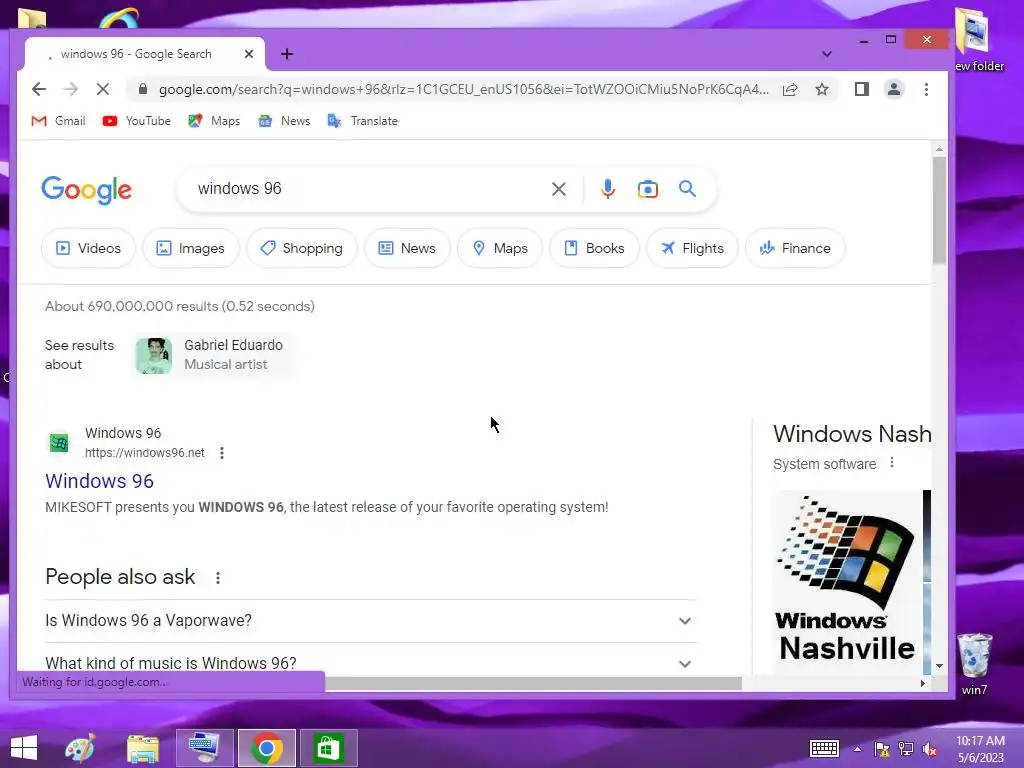The width and height of the screenshot is (1024, 768).
Task: Filter results by Videos
Action: 88,248
